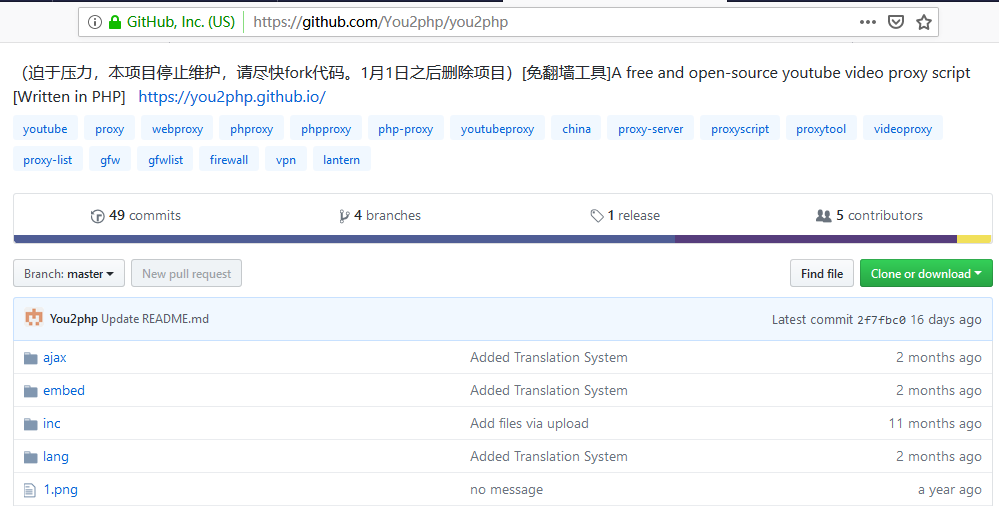
Task: Select the china topic tag
Action: click(577, 129)
